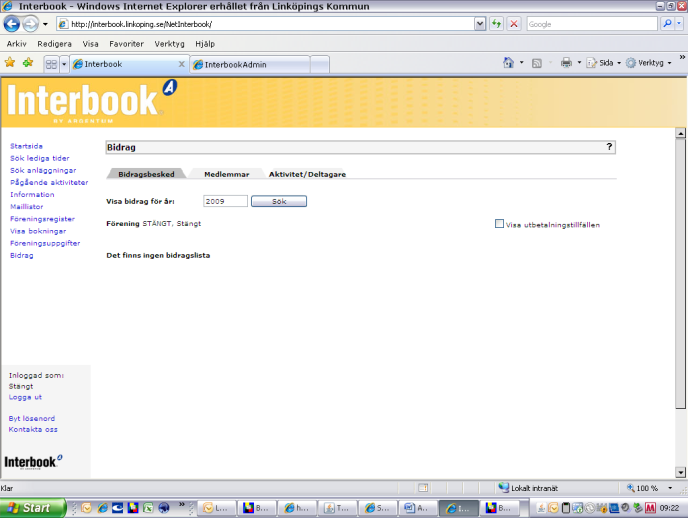Image resolution: width=688 pixels, height=518 pixels.
Task: Open the Information sidebar link
Action: pos(32,194)
